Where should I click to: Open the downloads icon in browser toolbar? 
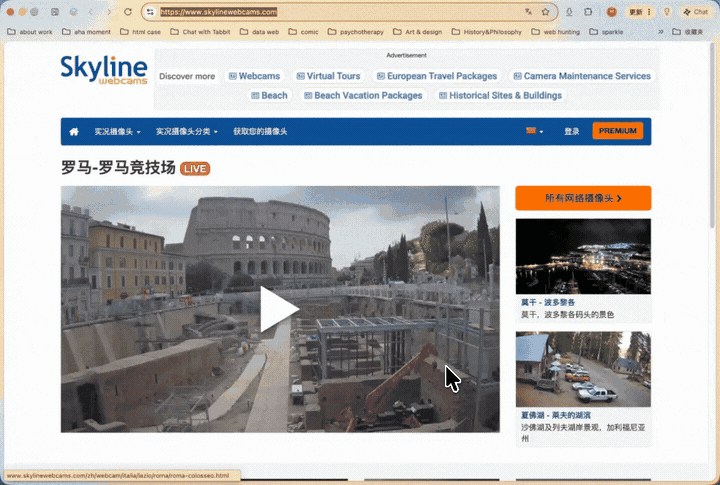point(569,12)
